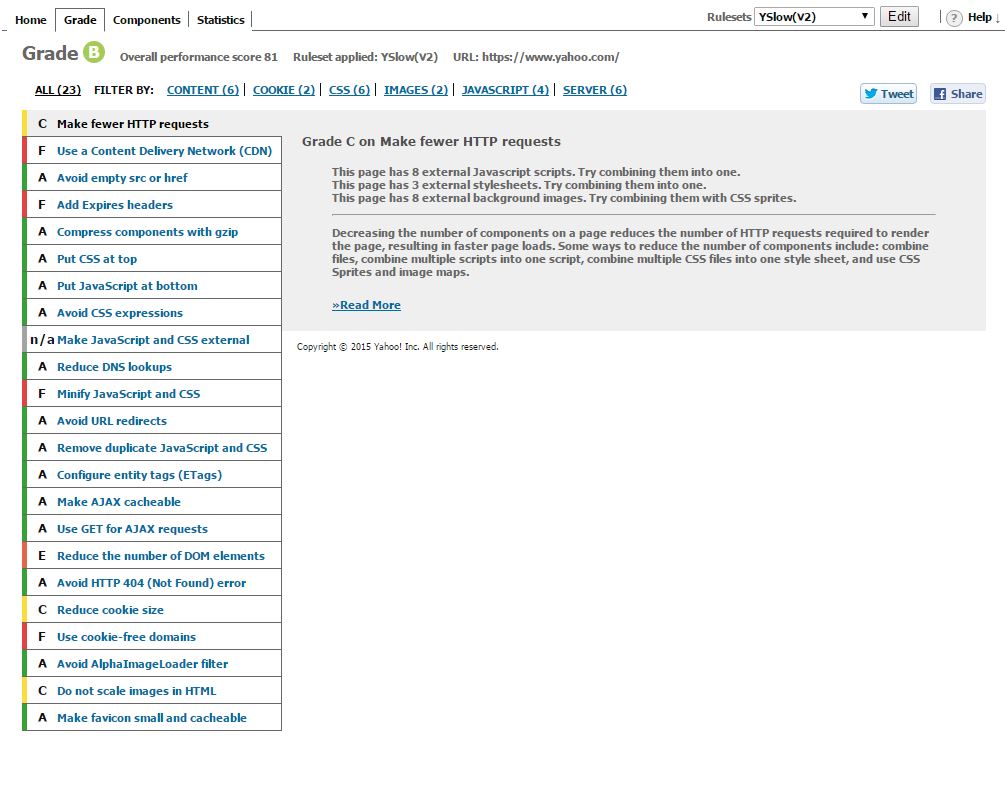Open the Avoid AlphaImageLoader filter rule
This screenshot has height=790, width=1005.
pos(153,663)
